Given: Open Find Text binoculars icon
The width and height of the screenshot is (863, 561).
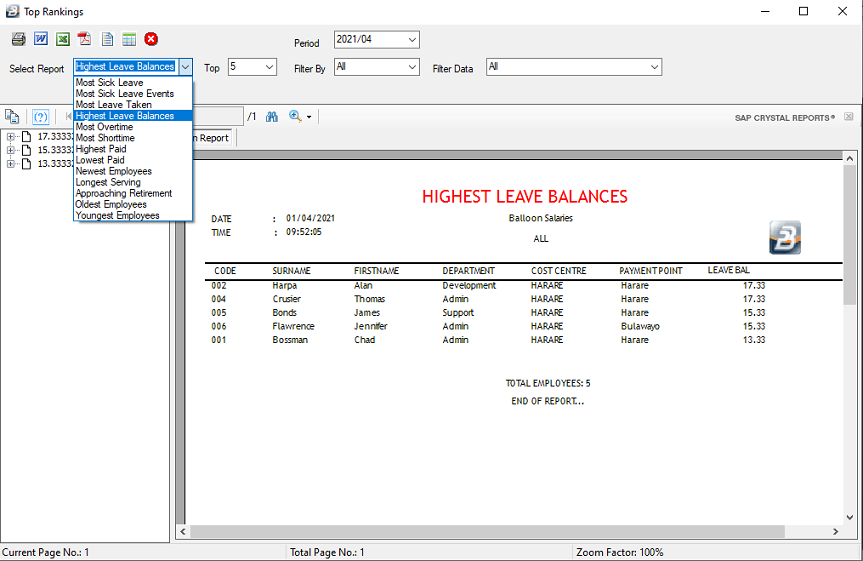Looking at the screenshot, I should point(272,117).
